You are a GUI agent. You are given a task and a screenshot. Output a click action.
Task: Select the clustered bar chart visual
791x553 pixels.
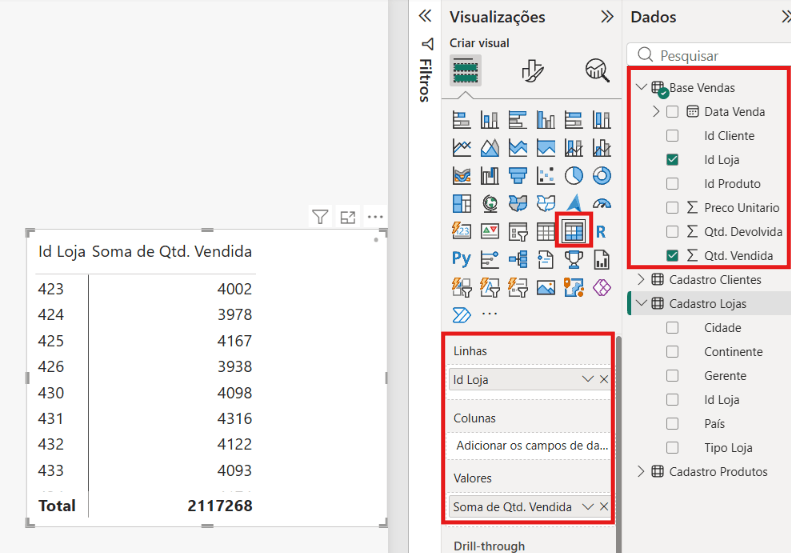[x=518, y=120]
